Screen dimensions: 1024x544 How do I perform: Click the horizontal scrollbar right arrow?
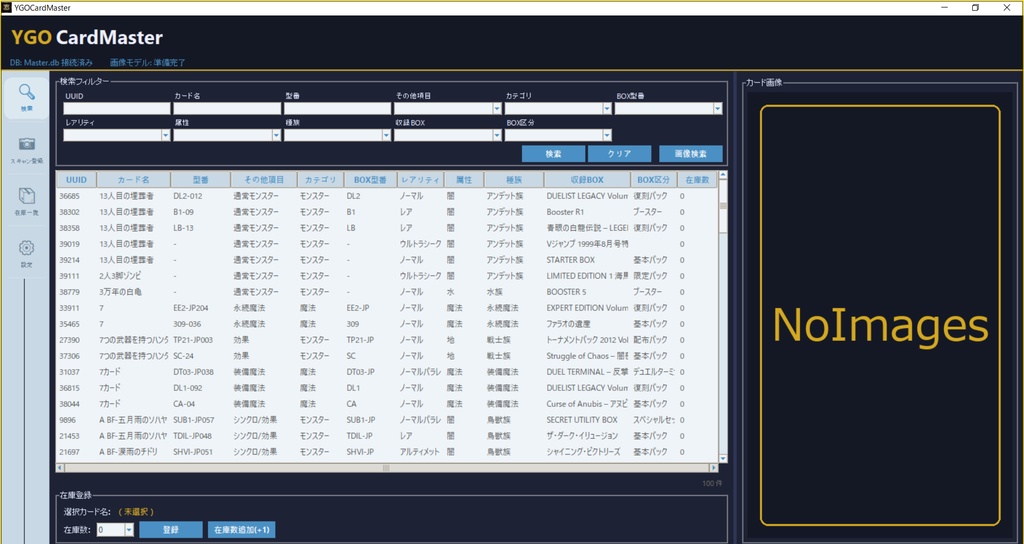point(713,468)
